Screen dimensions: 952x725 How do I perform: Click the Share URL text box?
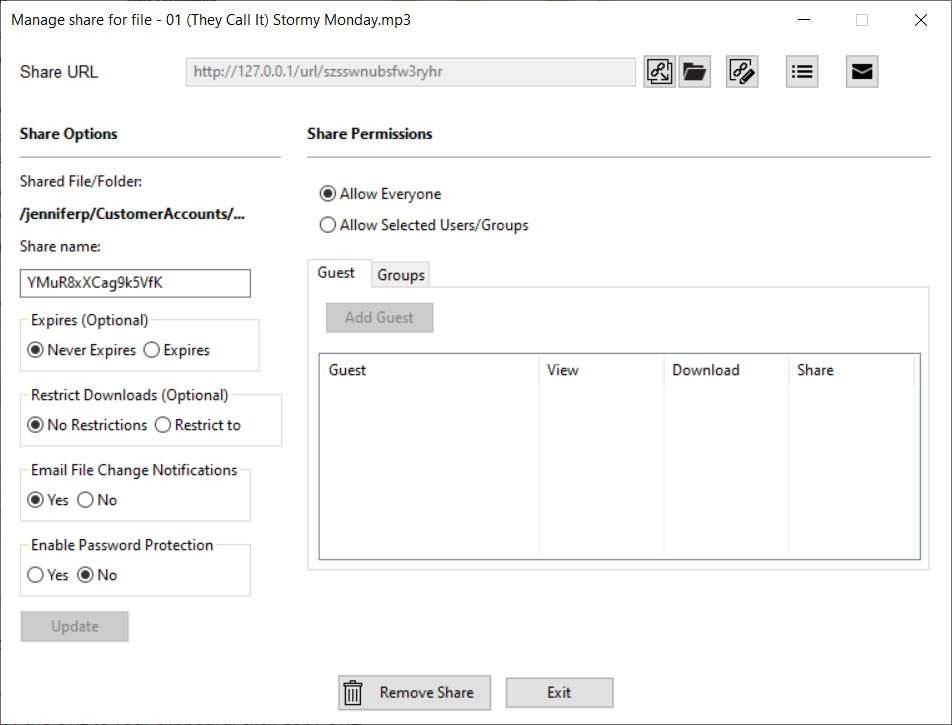410,72
